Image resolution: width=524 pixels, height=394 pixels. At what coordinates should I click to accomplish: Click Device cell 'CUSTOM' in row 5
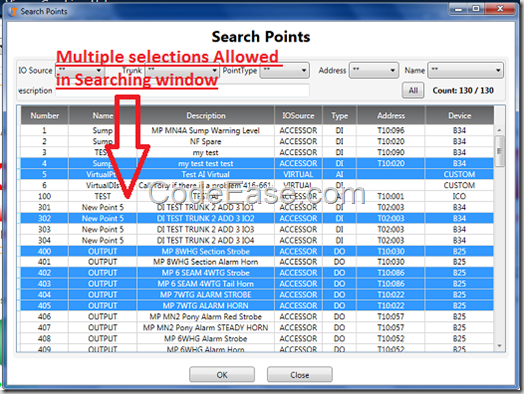pyautogui.click(x=460, y=174)
